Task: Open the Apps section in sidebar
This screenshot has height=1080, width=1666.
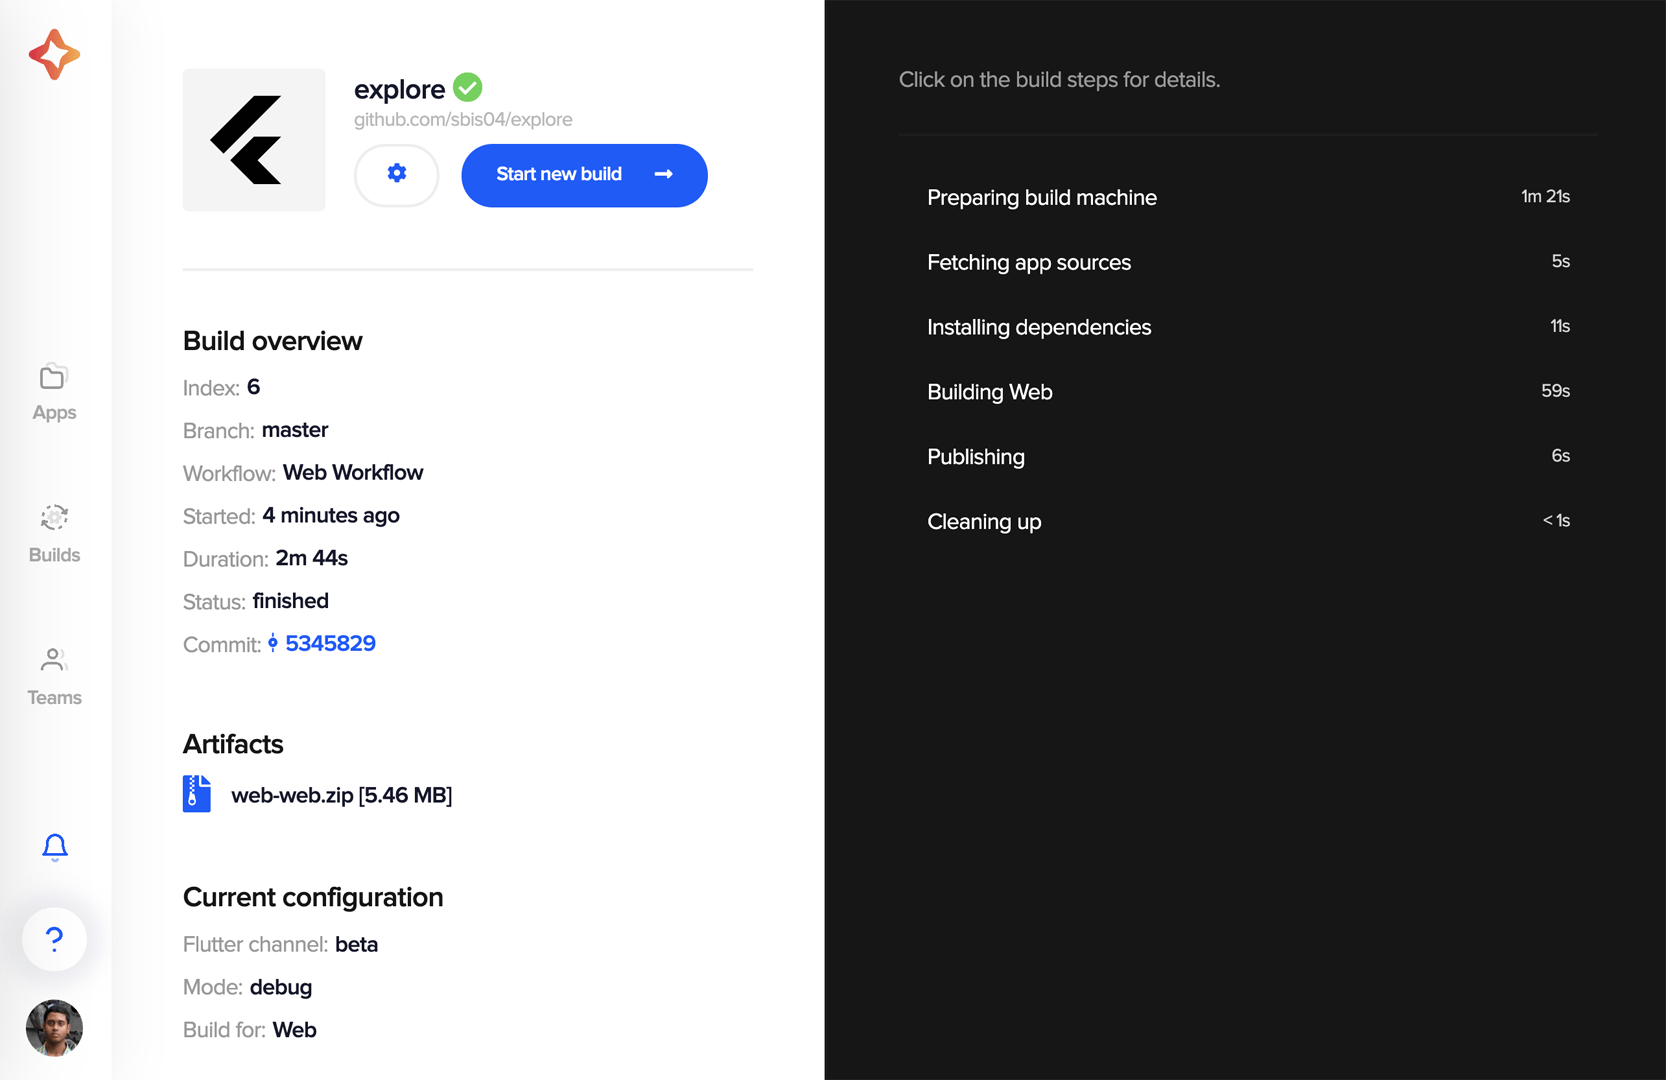Action: click(54, 392)
